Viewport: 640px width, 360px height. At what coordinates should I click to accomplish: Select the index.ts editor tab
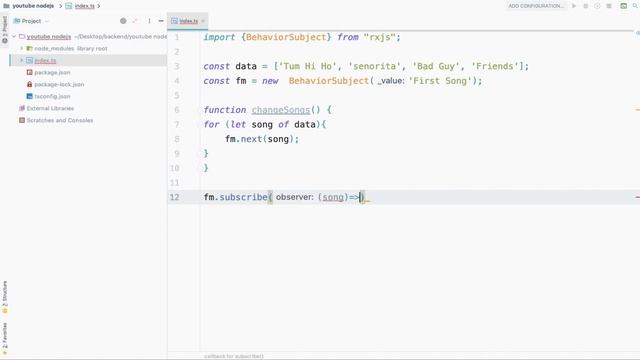(x=188, y=21)
